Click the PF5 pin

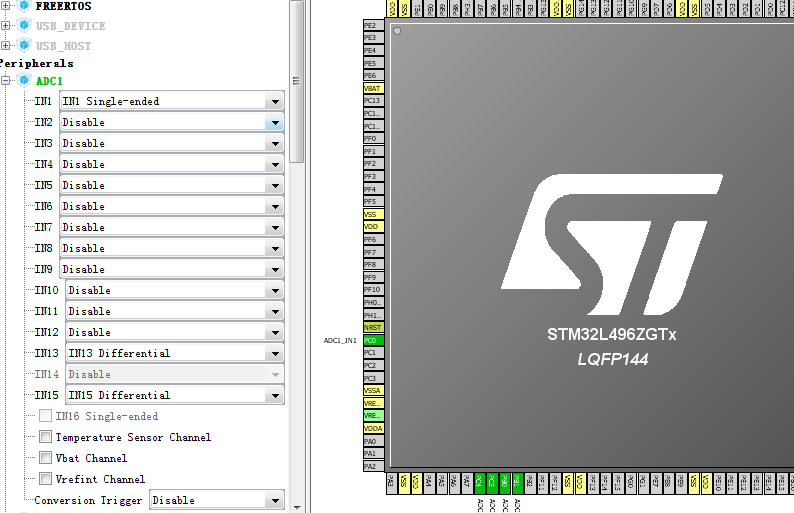click(x=373, y=202)
